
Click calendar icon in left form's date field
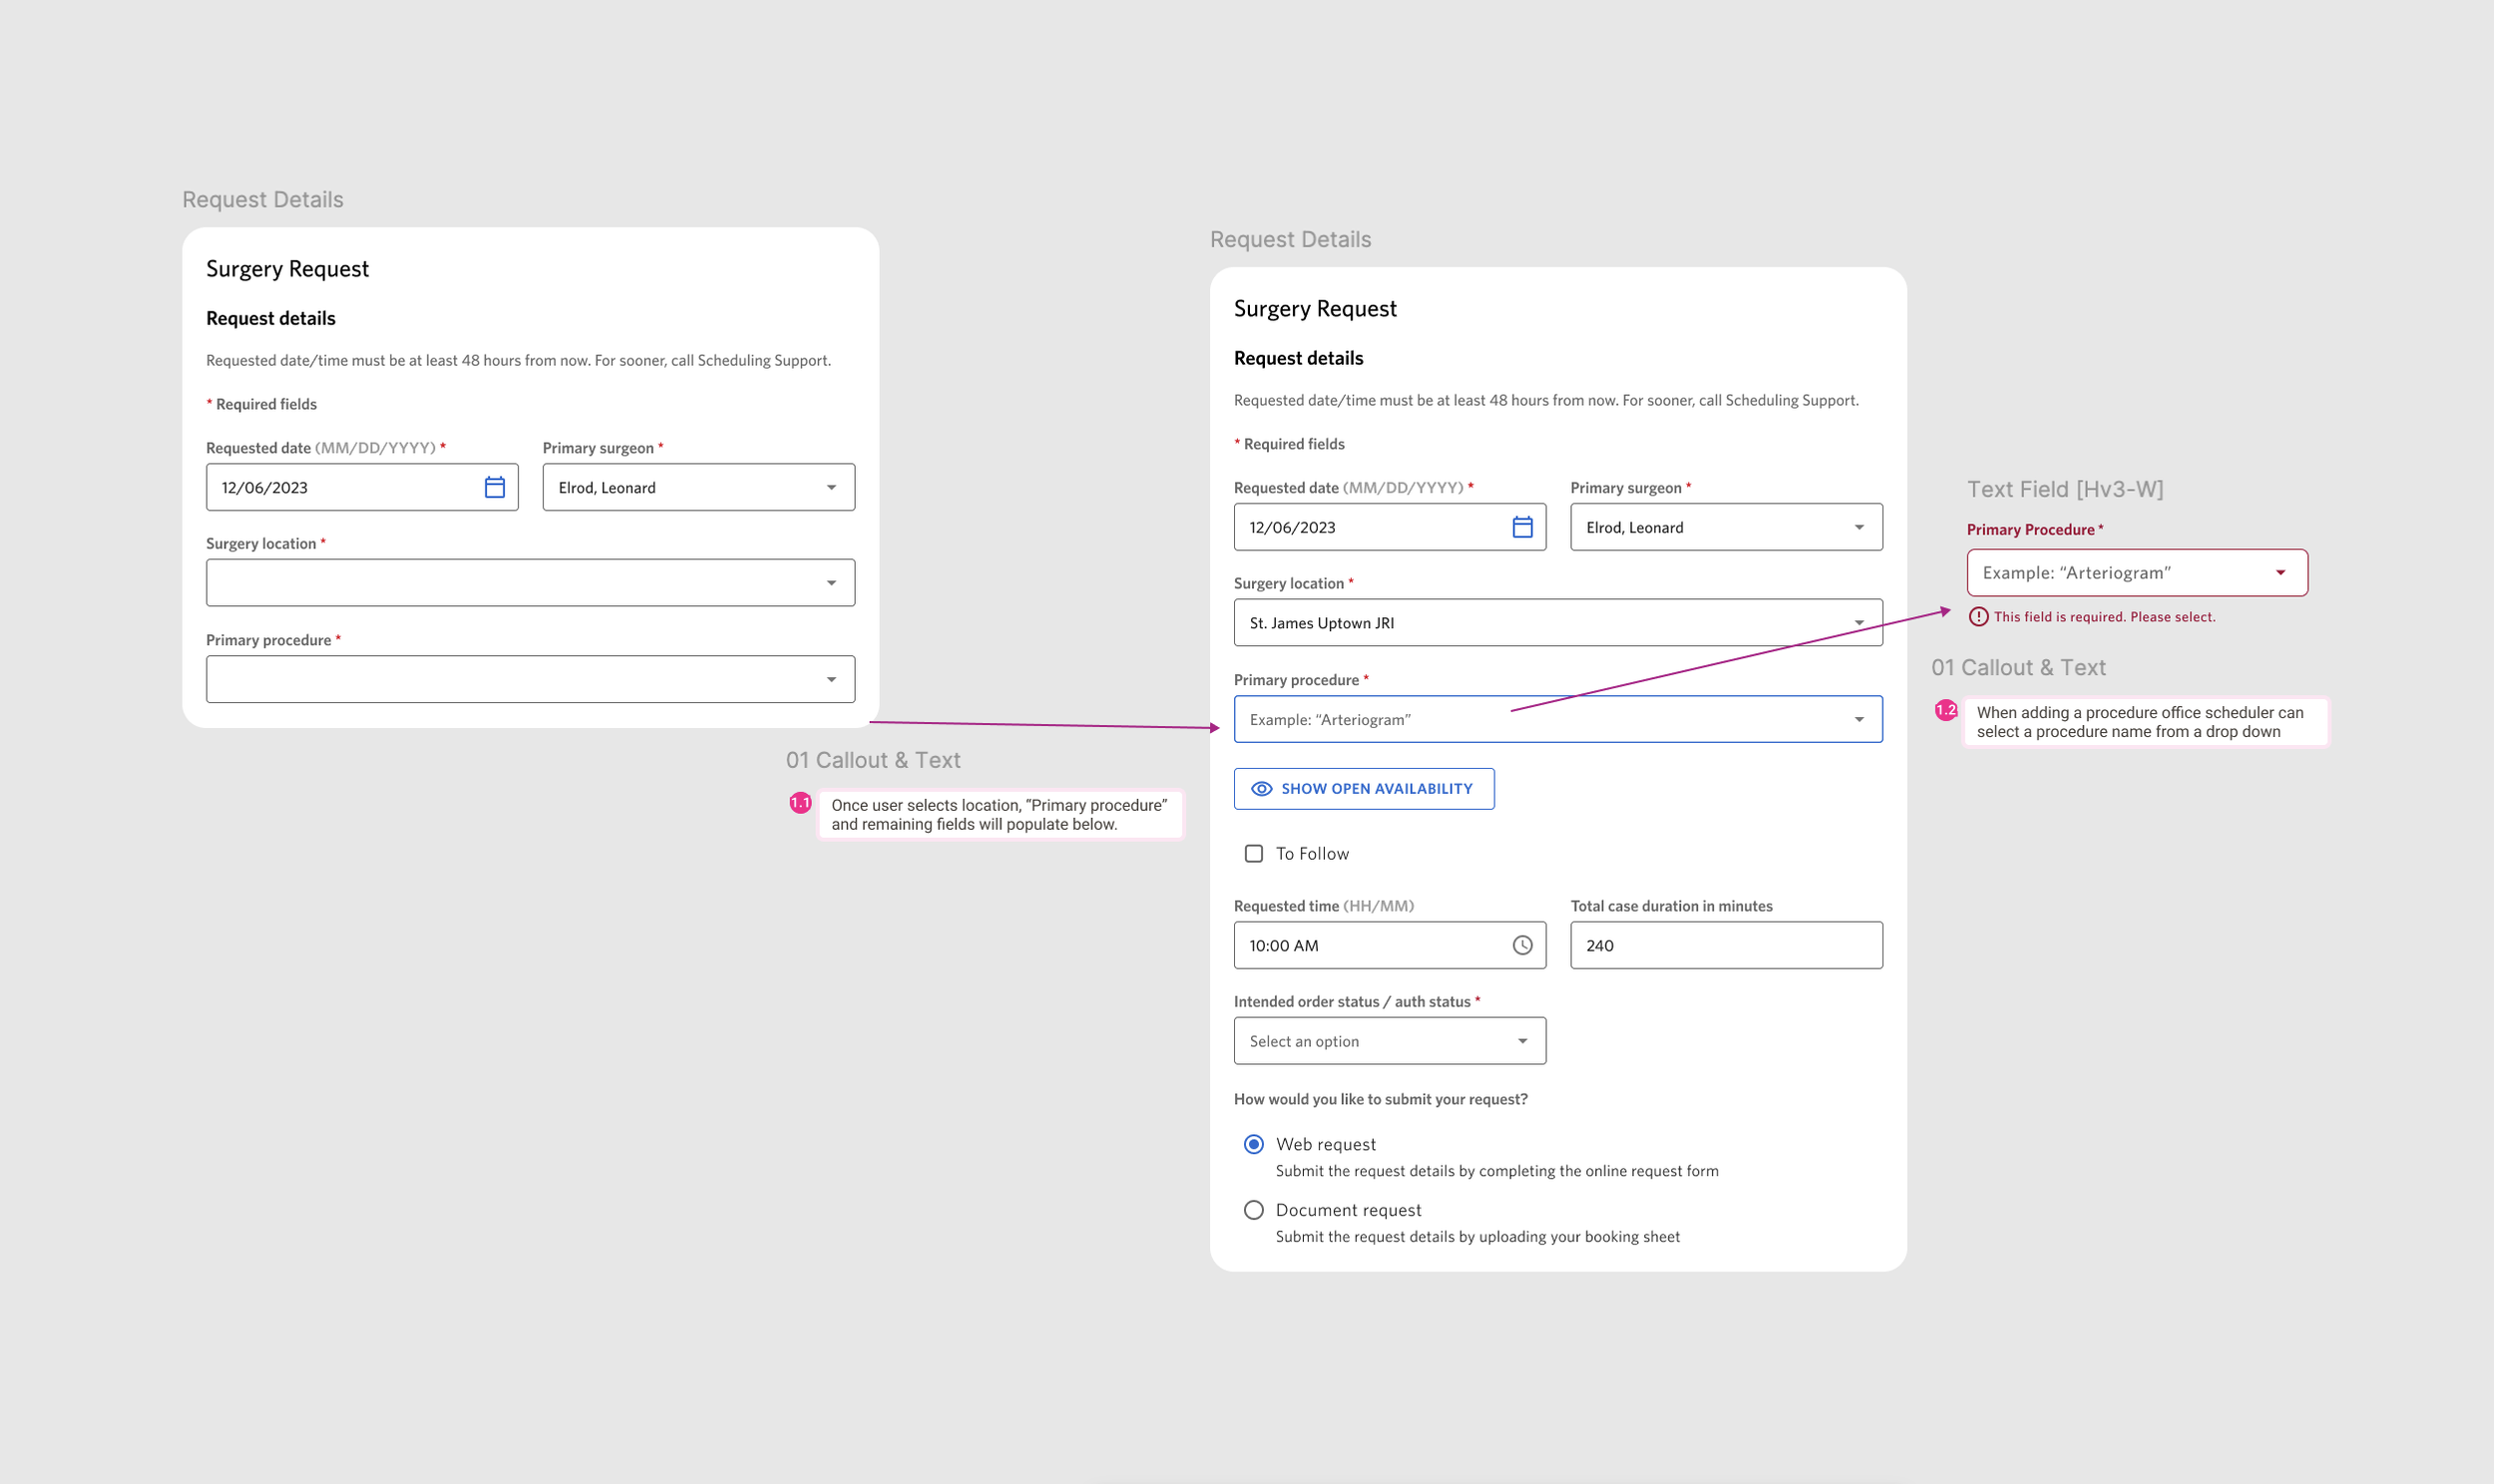[494, 487]
